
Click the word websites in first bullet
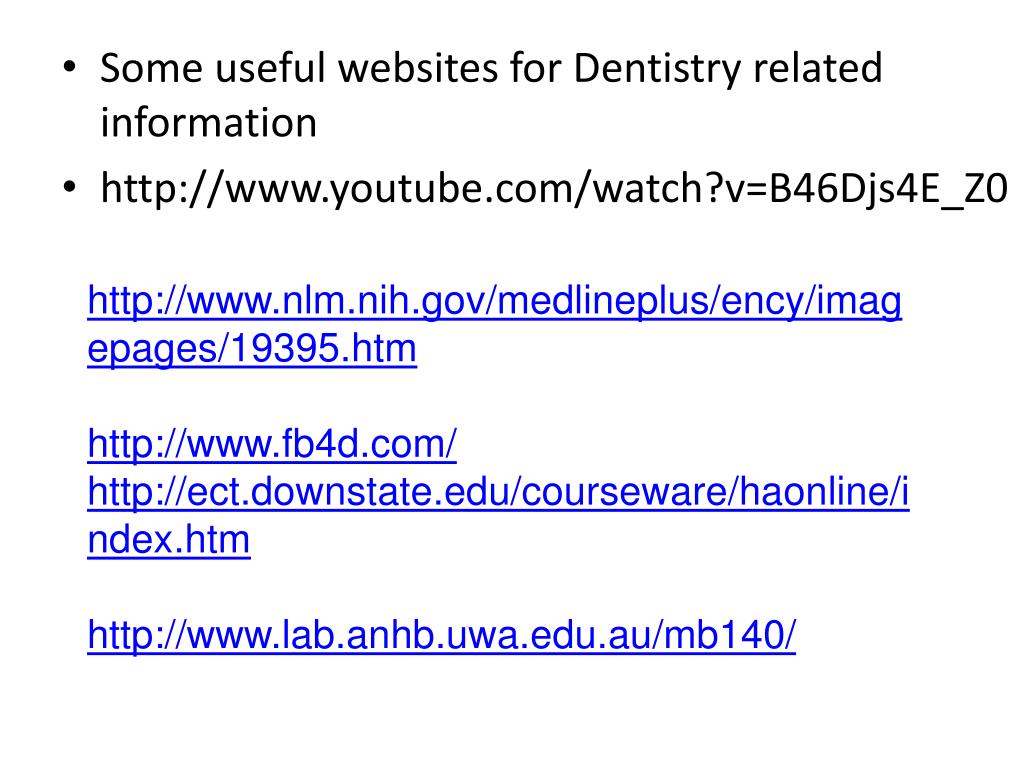(x=418, y=68)
